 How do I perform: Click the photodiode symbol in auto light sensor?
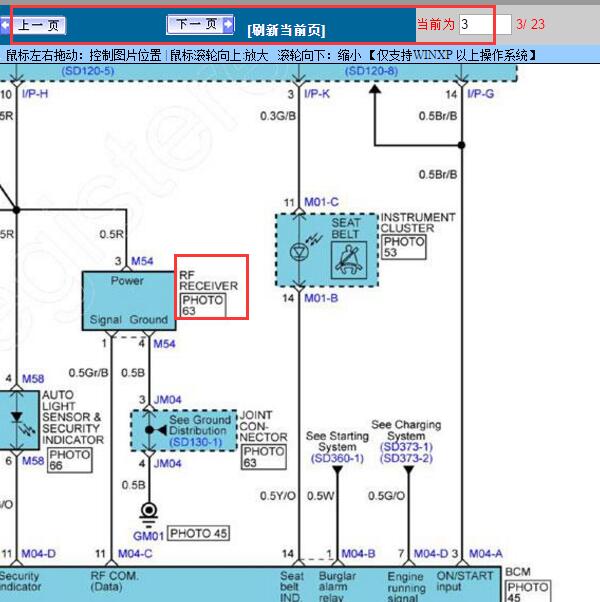tap(17, 417)
